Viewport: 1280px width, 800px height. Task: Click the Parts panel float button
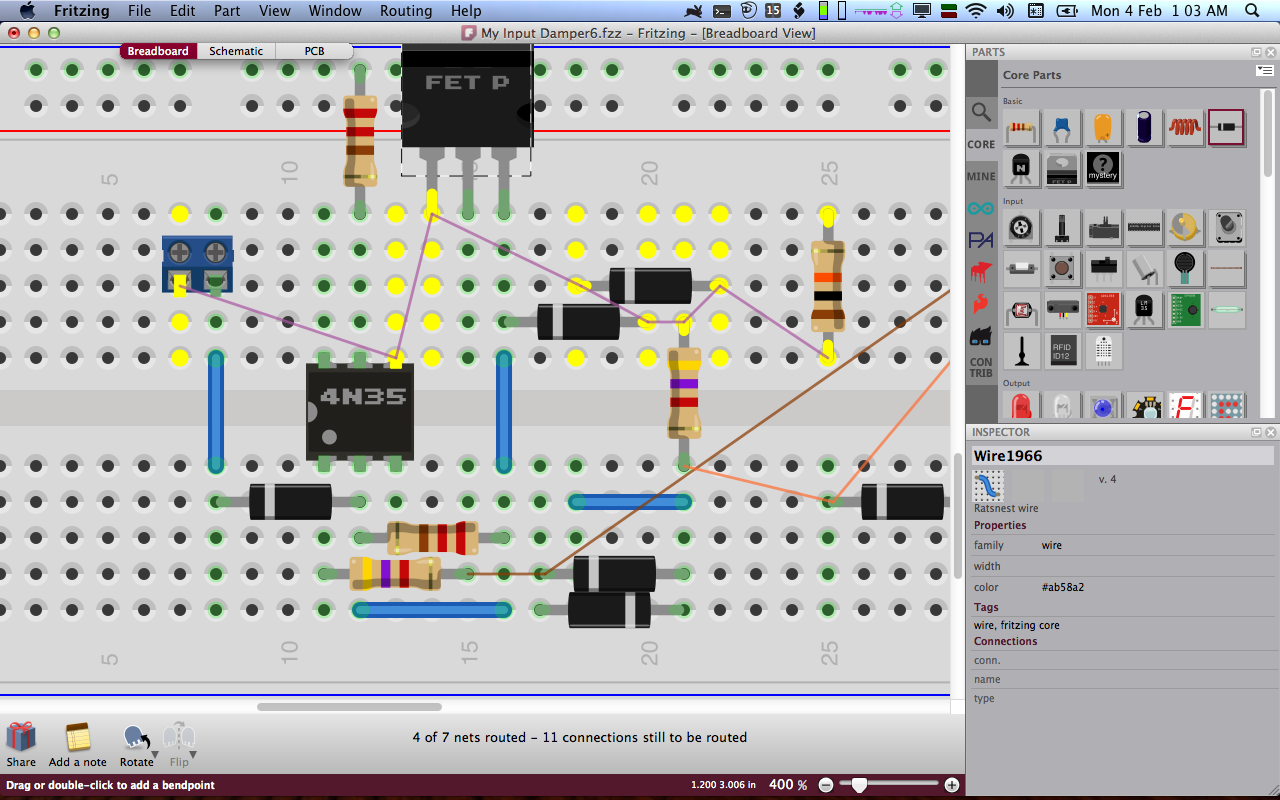click(1257, 52)
